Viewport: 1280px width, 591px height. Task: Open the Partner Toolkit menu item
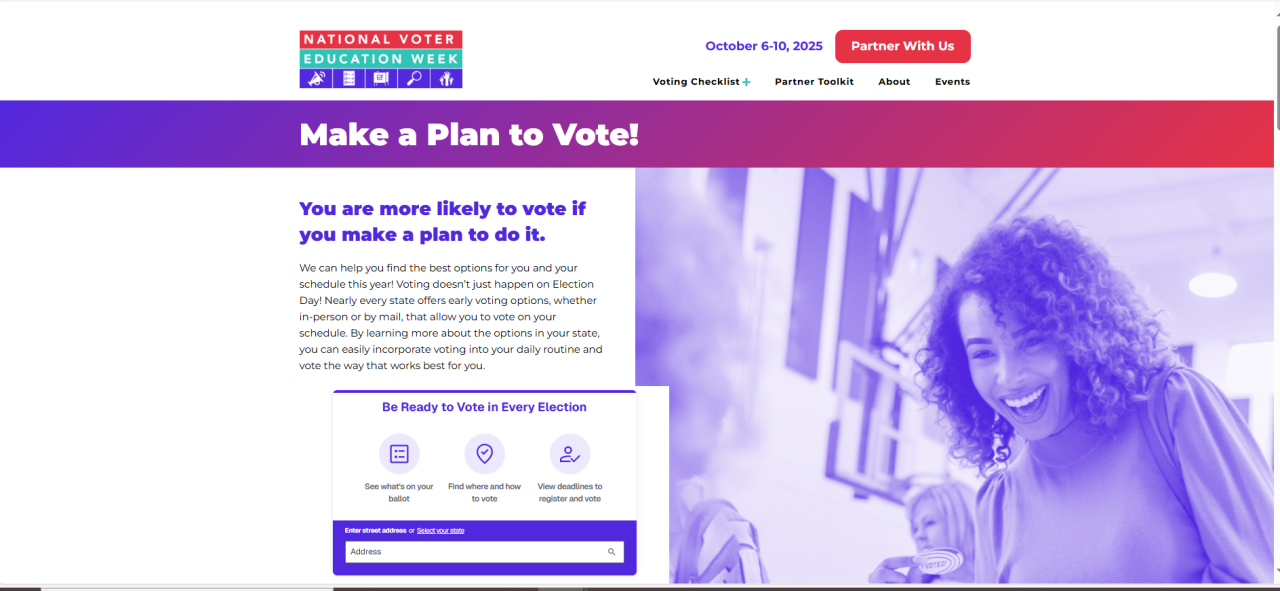pos(814,82)
